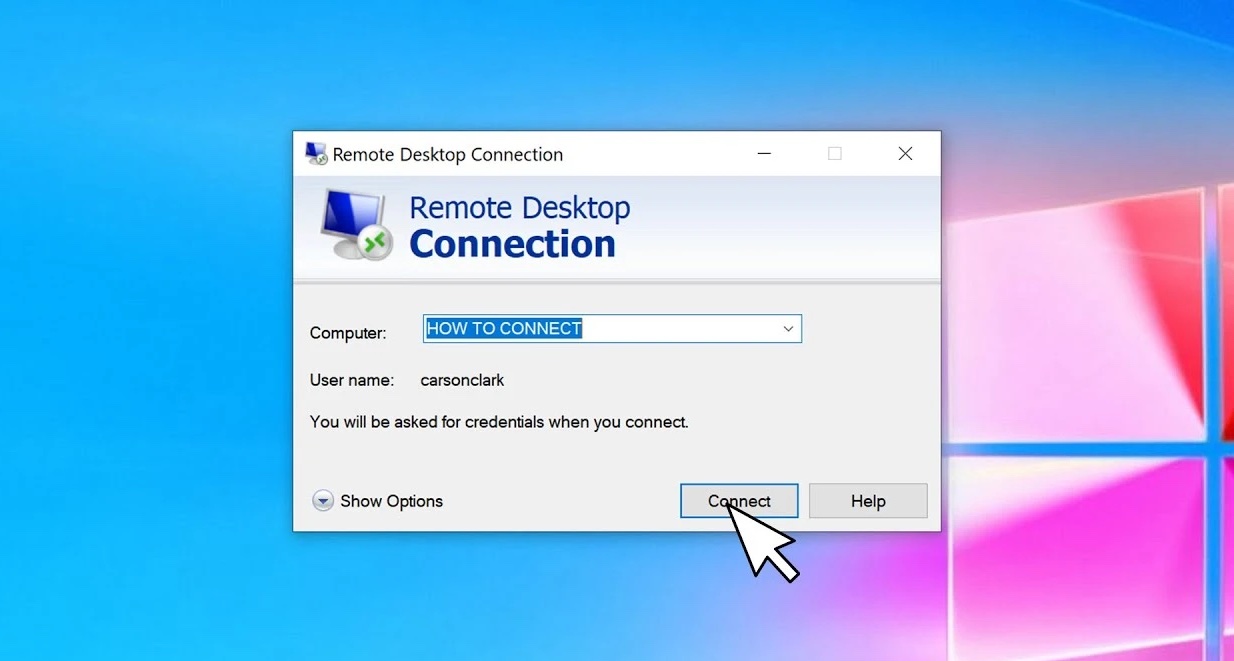
Task: Close the Remote Desktop Connection window
Action: [905, 154]
